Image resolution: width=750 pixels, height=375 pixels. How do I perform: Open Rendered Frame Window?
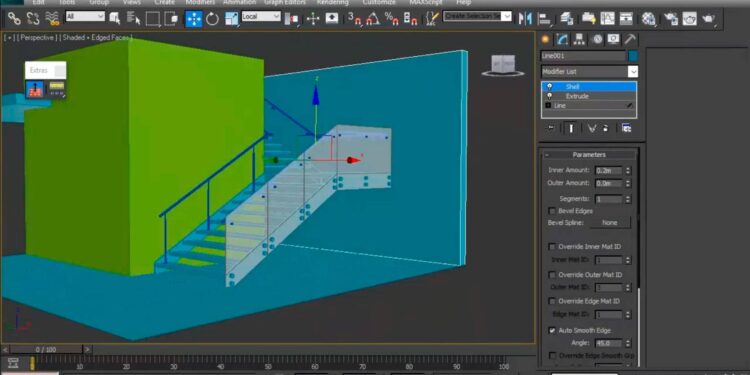click(x=689, y=18)
